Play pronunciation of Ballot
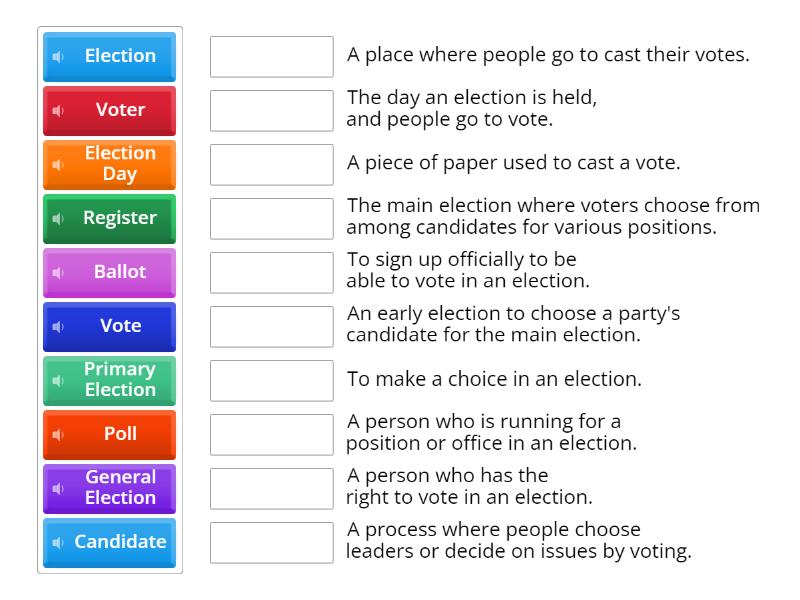 point(59,272)
